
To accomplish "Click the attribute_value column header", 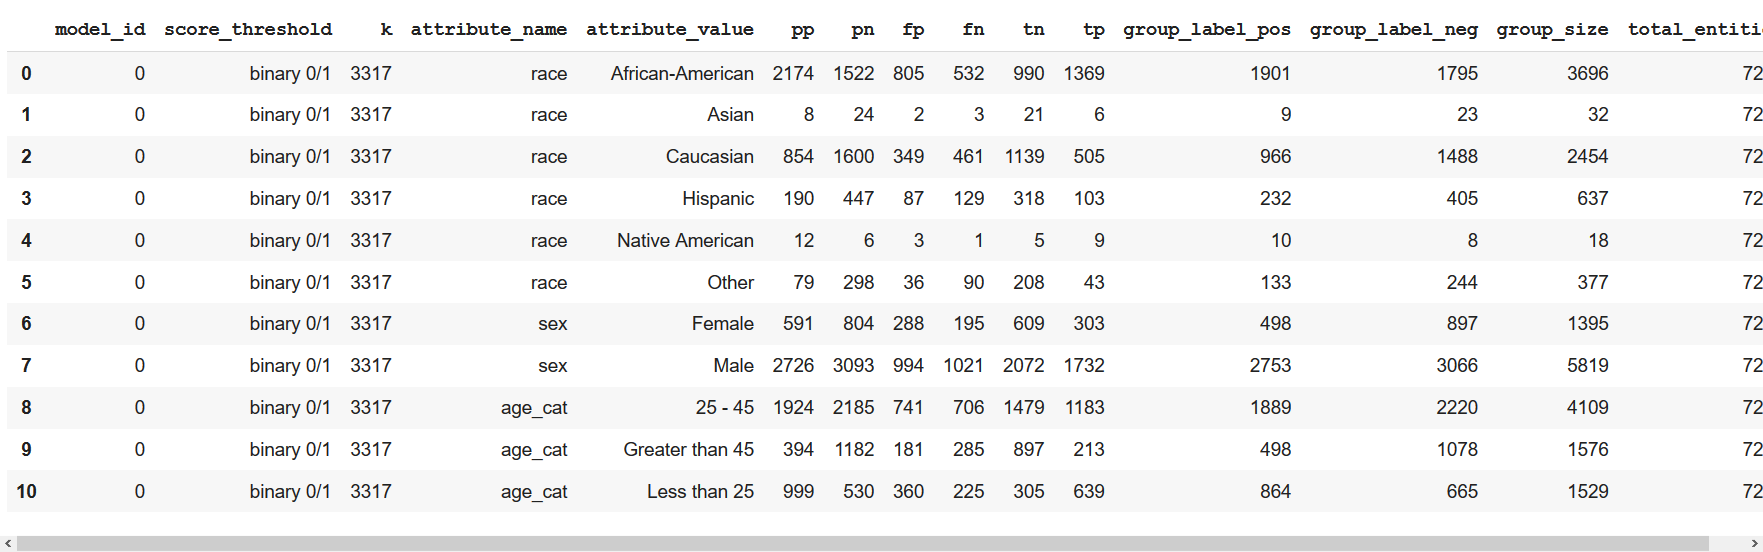I will click(670, 30).
